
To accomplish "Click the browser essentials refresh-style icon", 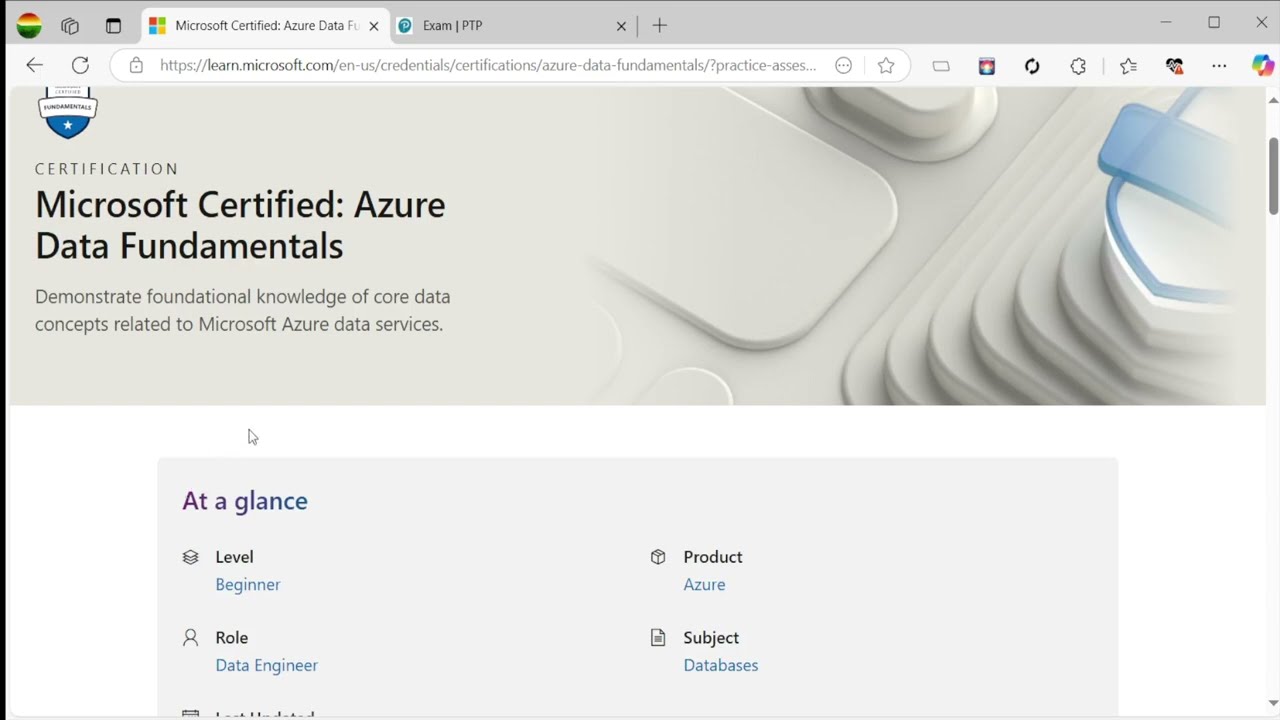I will click(x=1032, y=66).
